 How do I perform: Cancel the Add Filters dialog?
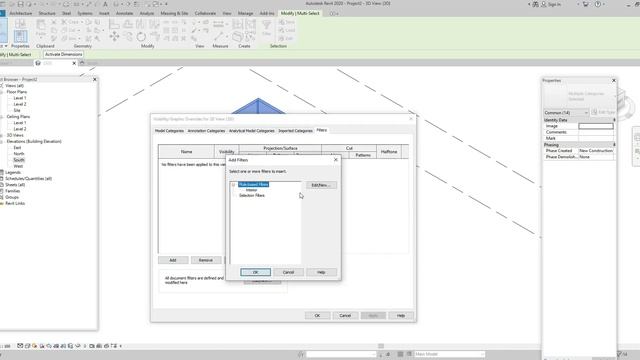[288, 272]
